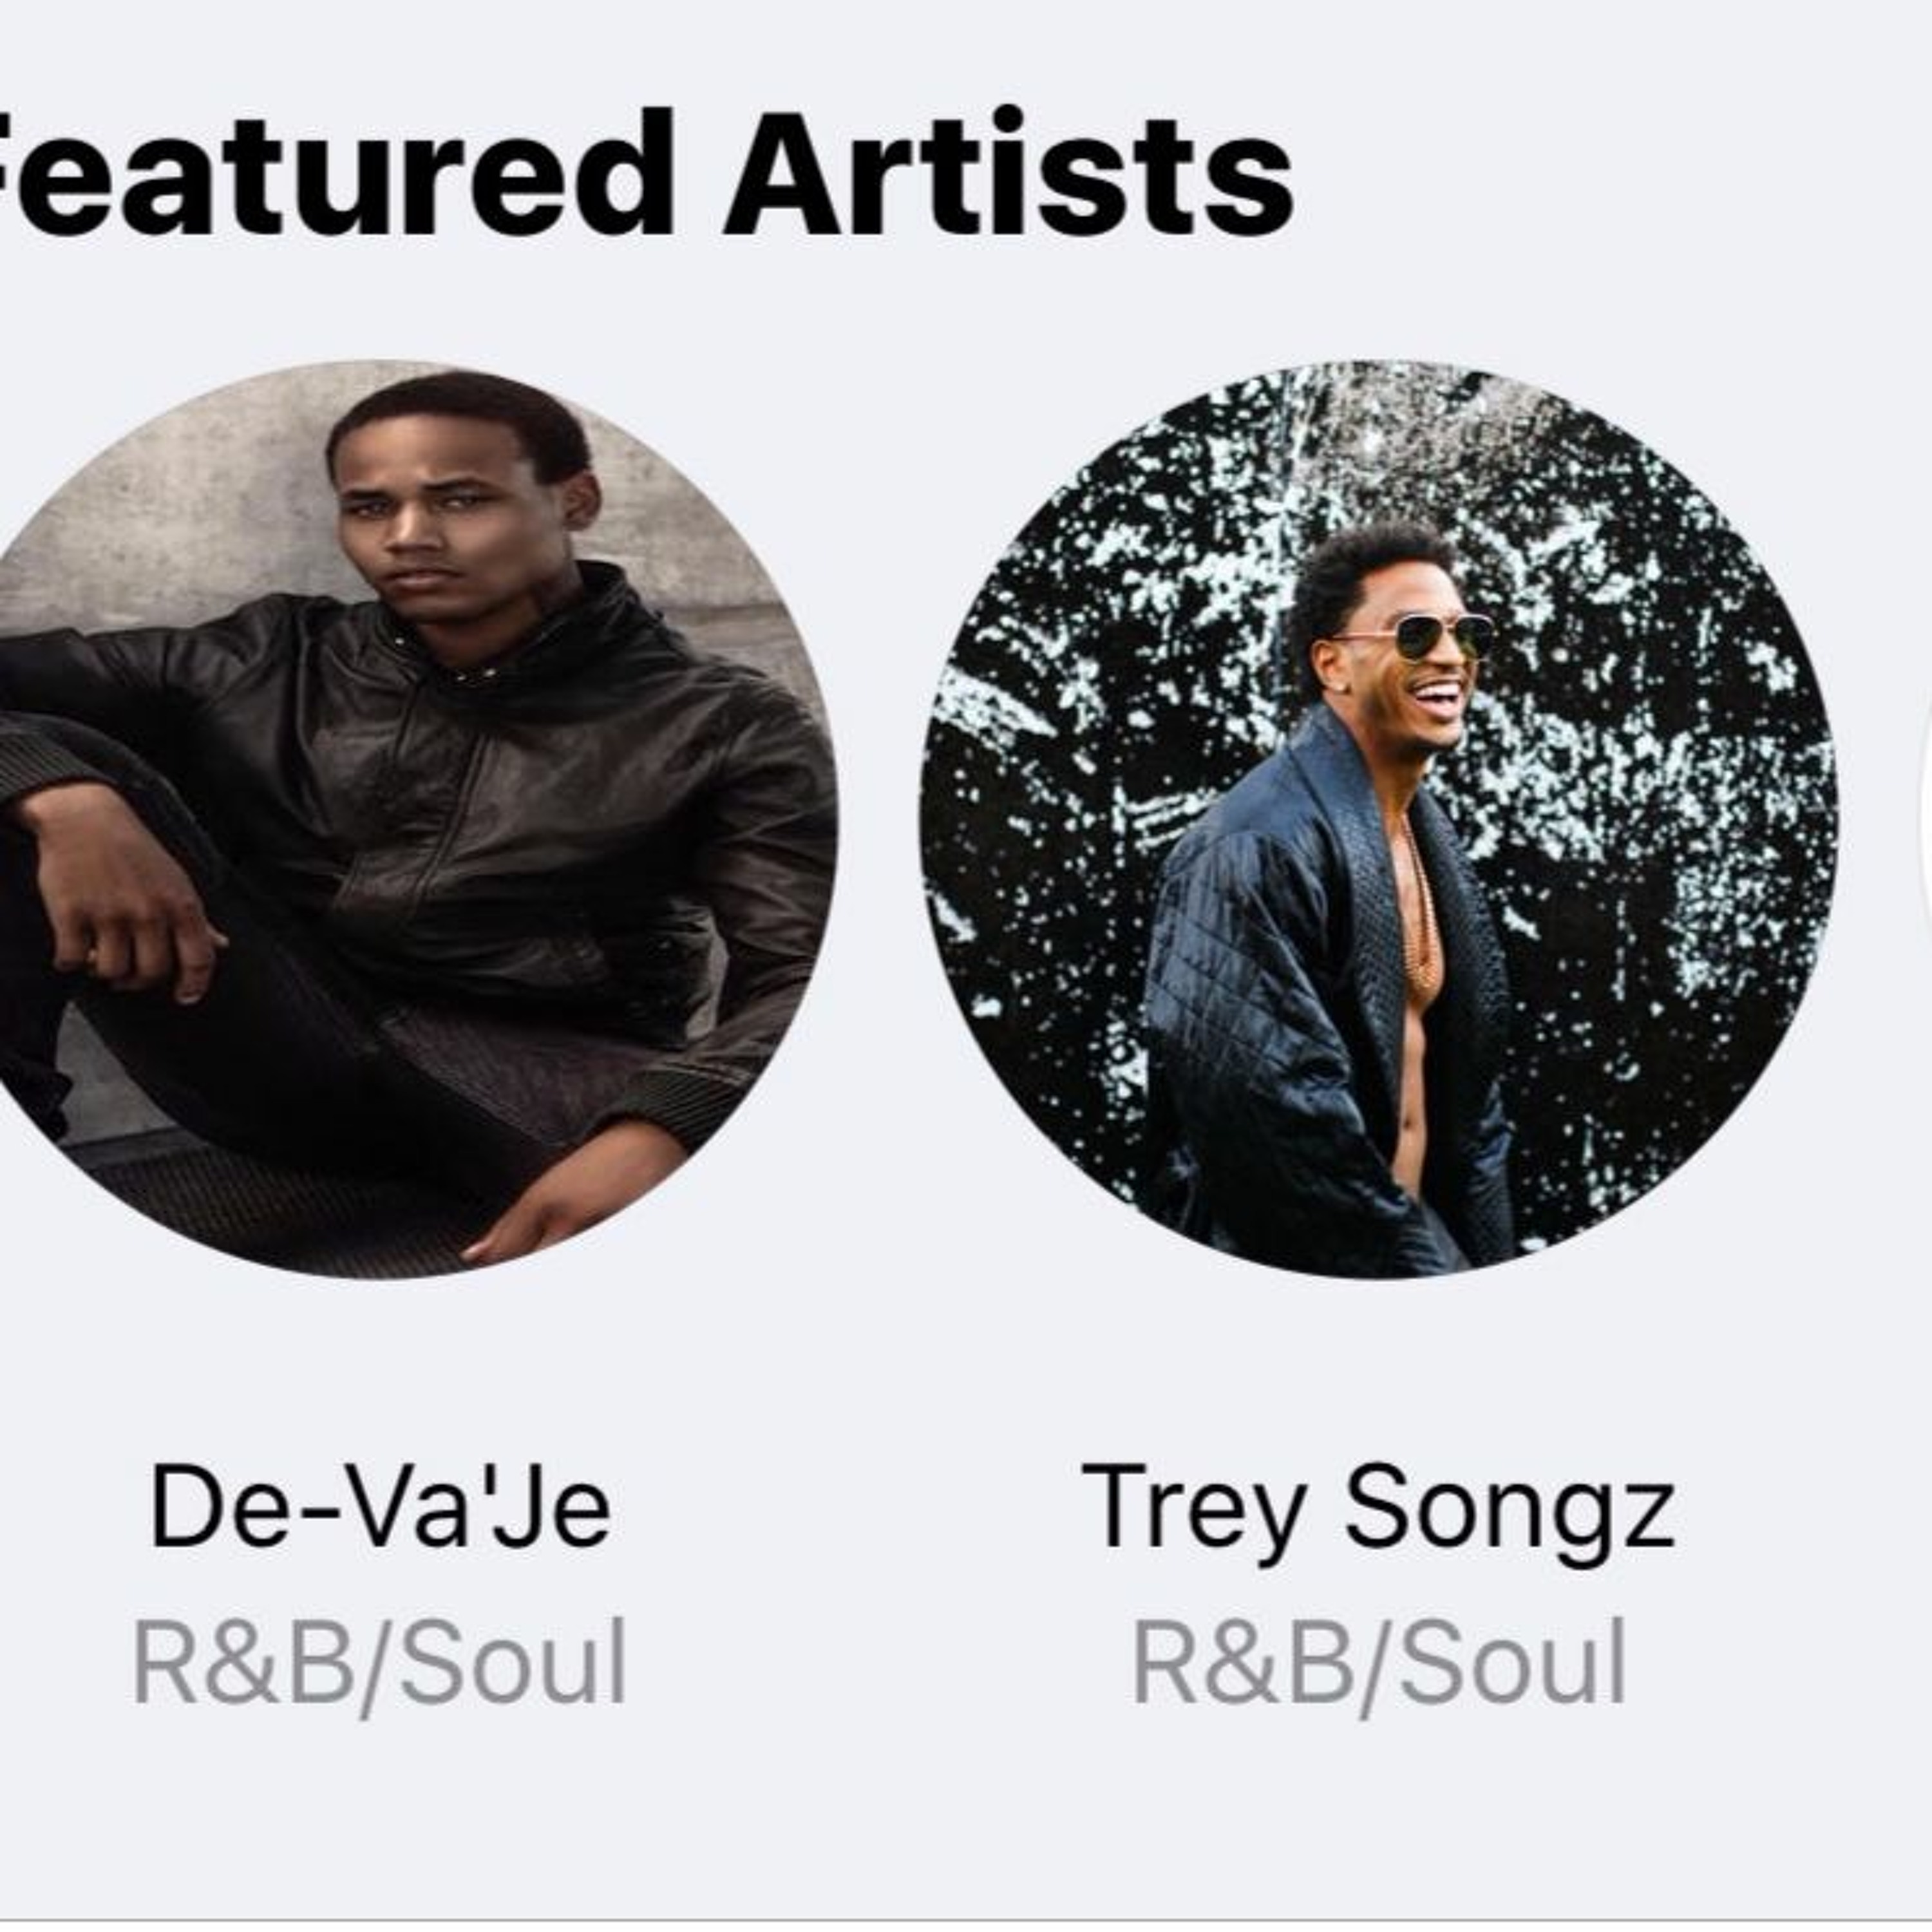1932x1932 pixels.
Task: Click the Trey Songz artist name
Action: [x=1378, y=1507]
